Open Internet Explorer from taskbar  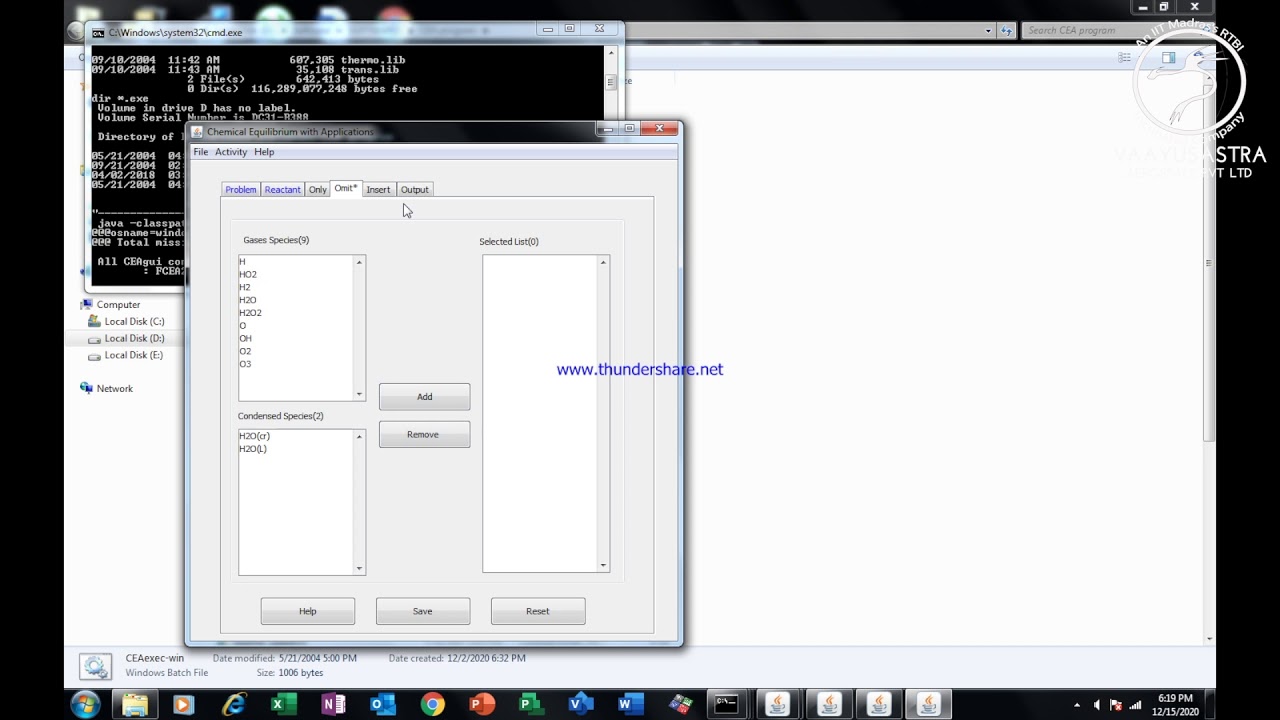[x=234, y=705]
